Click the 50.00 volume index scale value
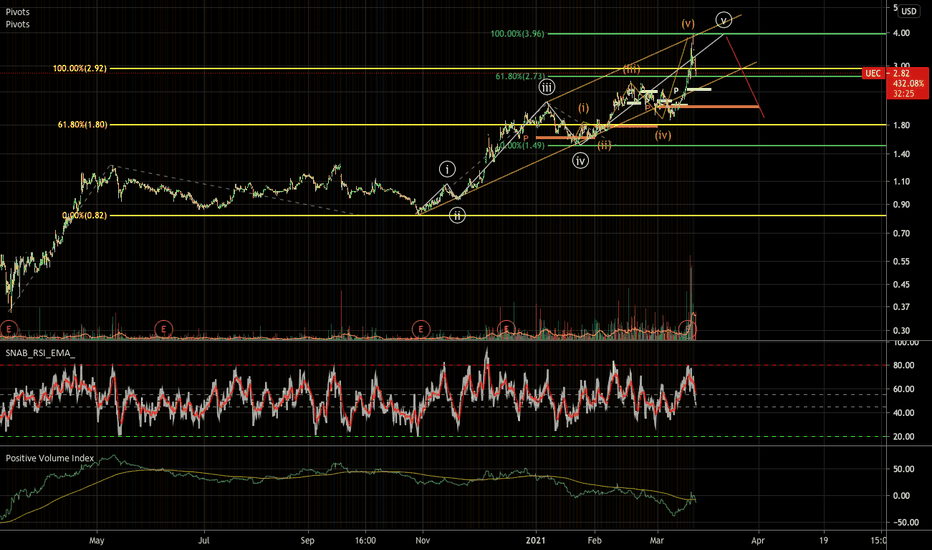 click(x=903, y=469)
